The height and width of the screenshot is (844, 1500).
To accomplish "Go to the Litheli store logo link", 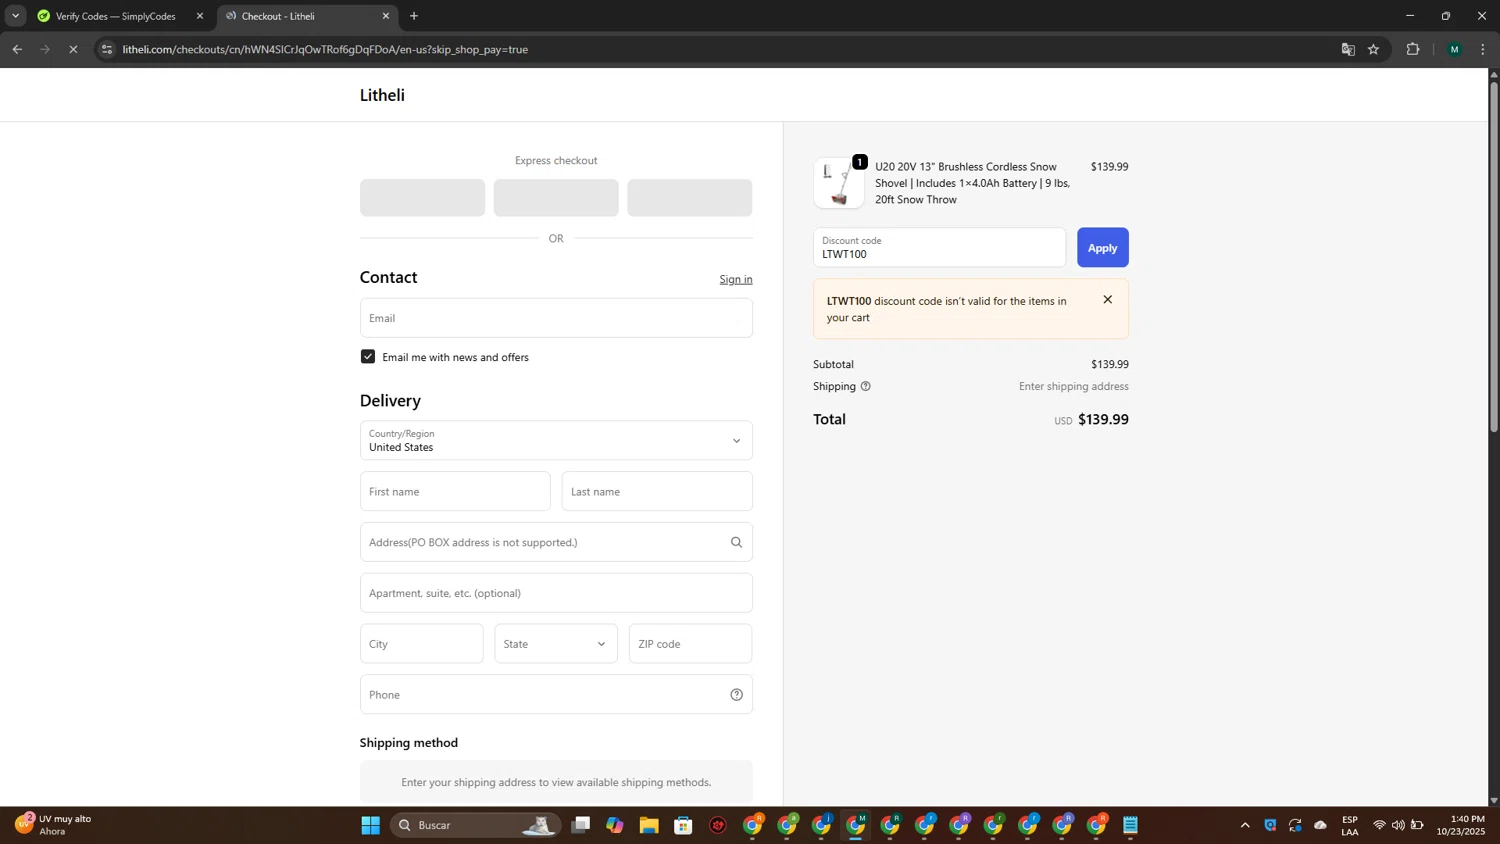I will (382, 95).
